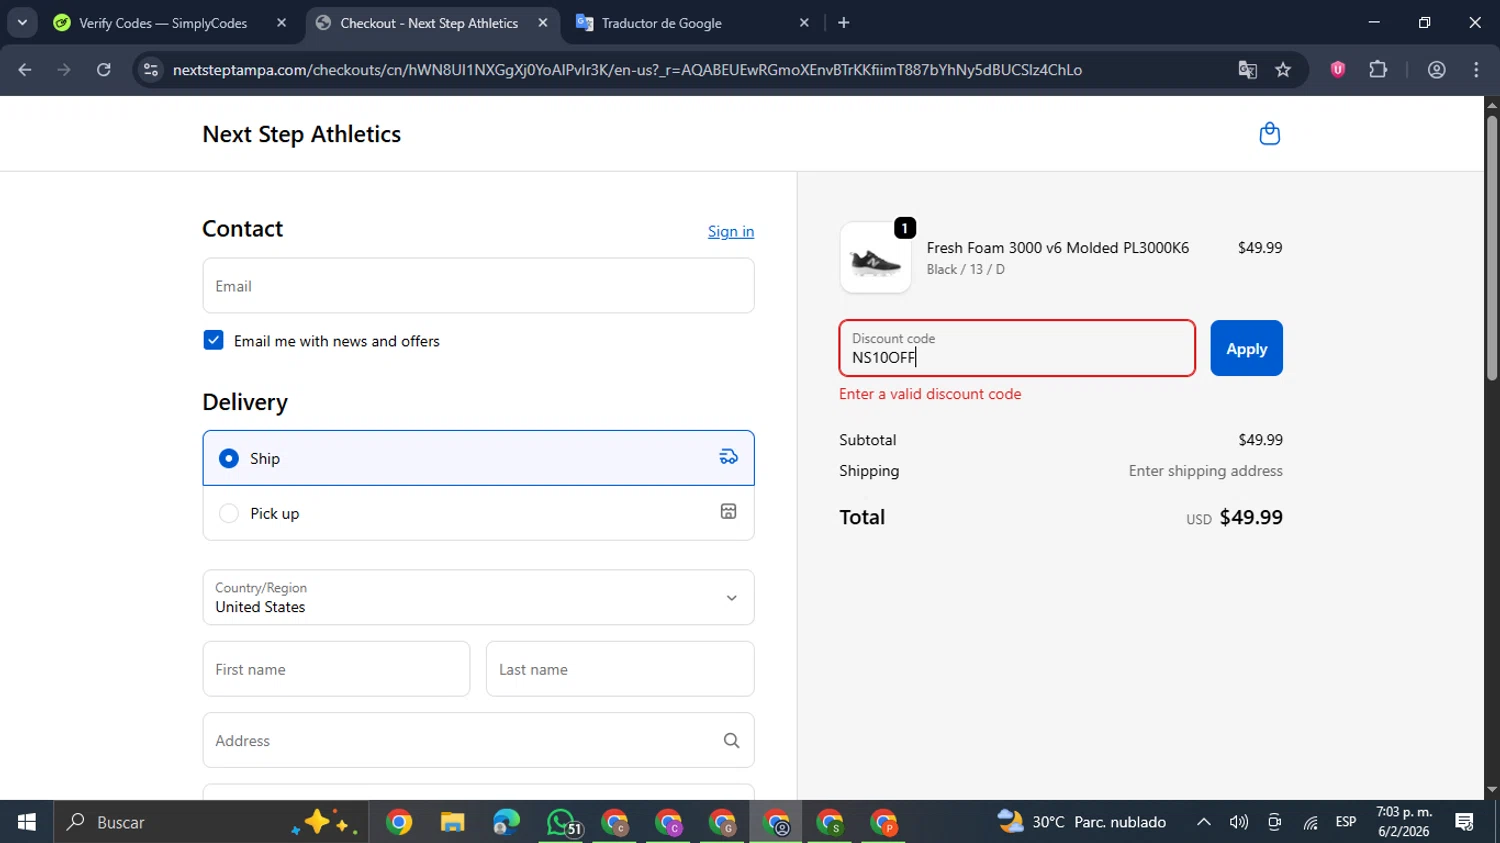Switch to the Traductor de Google tab
Screen dimensions: 1500x843
(693, 23)
